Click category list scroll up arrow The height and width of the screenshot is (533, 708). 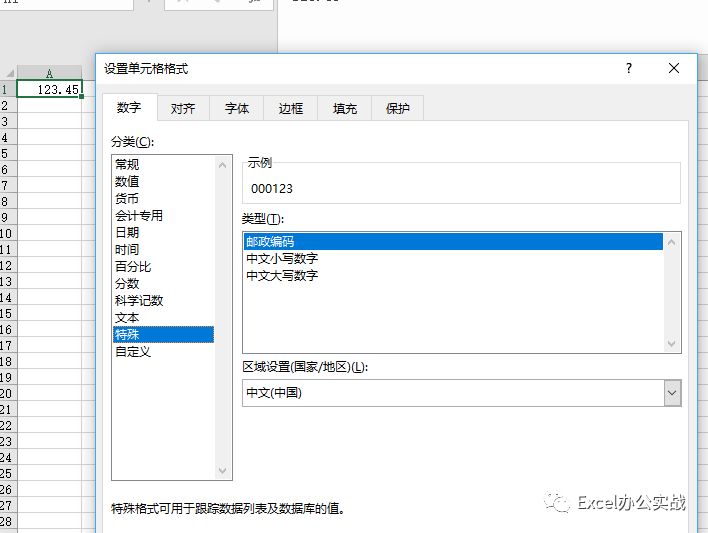(223, 165)
